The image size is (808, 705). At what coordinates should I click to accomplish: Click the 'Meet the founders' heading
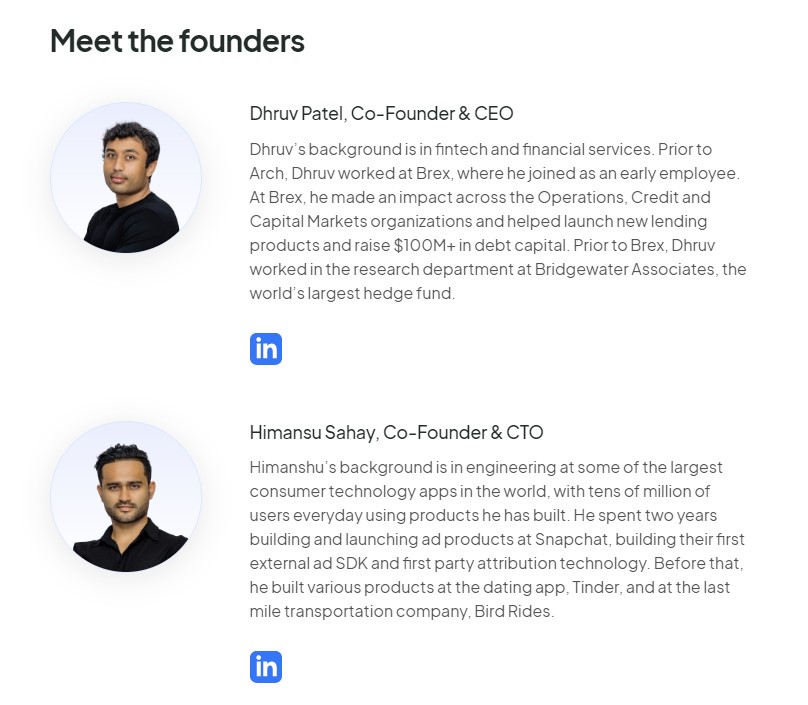[x=177, y=42]
